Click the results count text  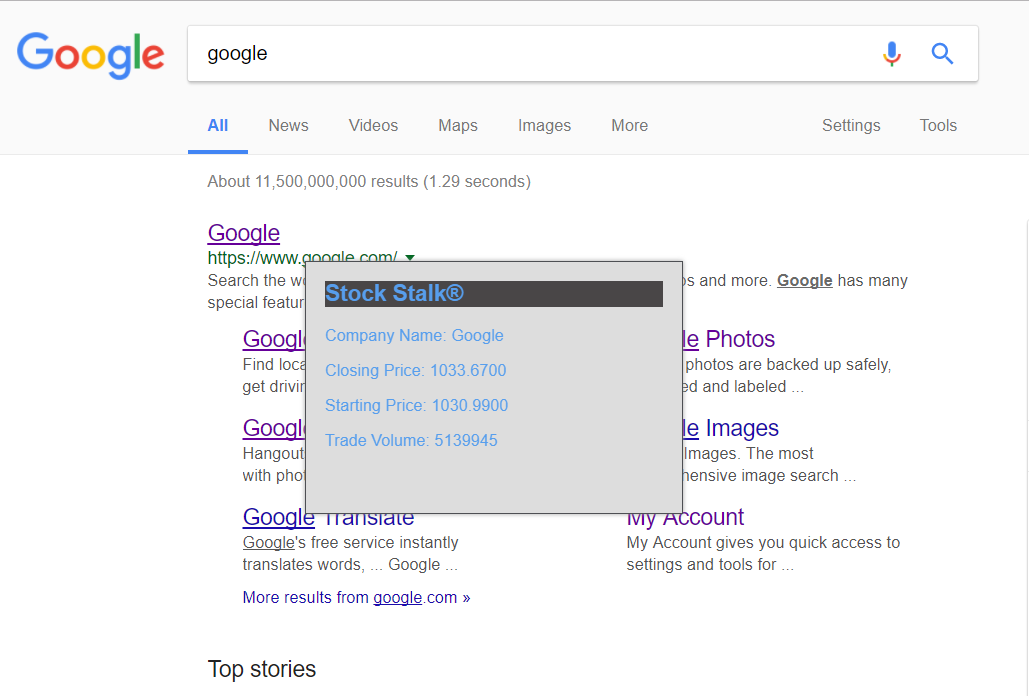[369, 182]
